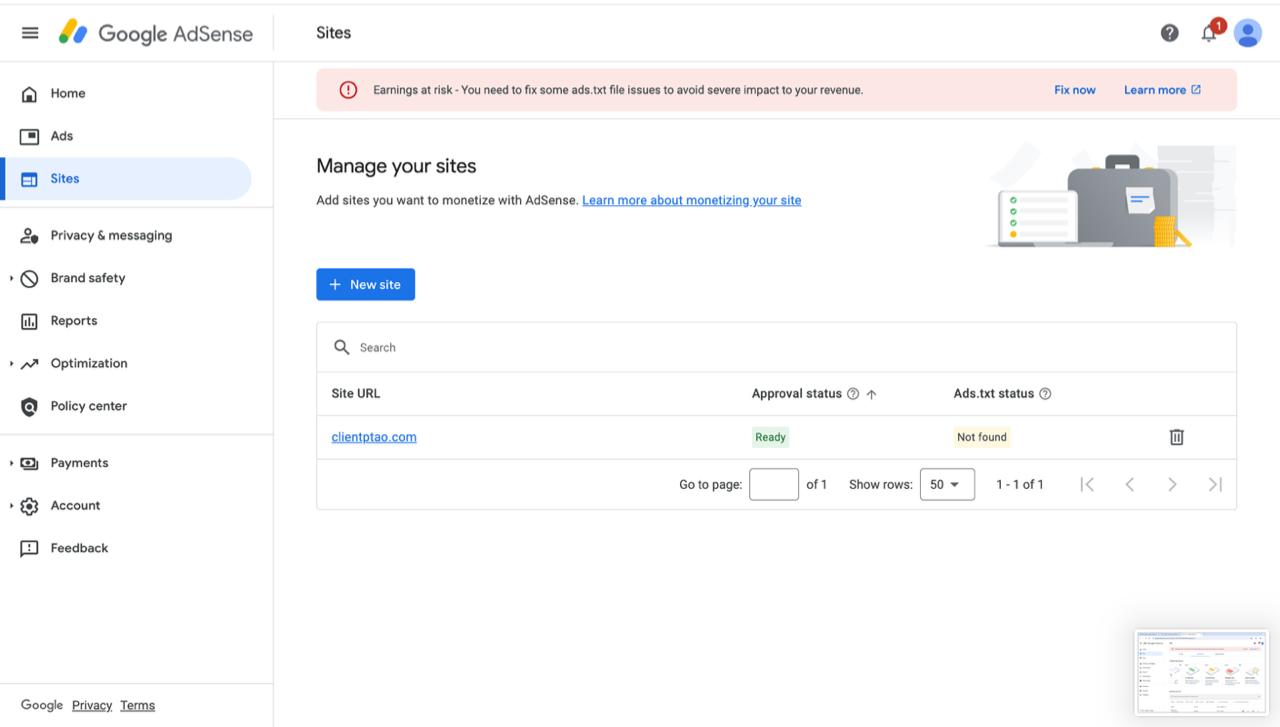Sort by Approval status arrow
The height and width of the screenshot is (727, 1280).
[x=871, y=394]
